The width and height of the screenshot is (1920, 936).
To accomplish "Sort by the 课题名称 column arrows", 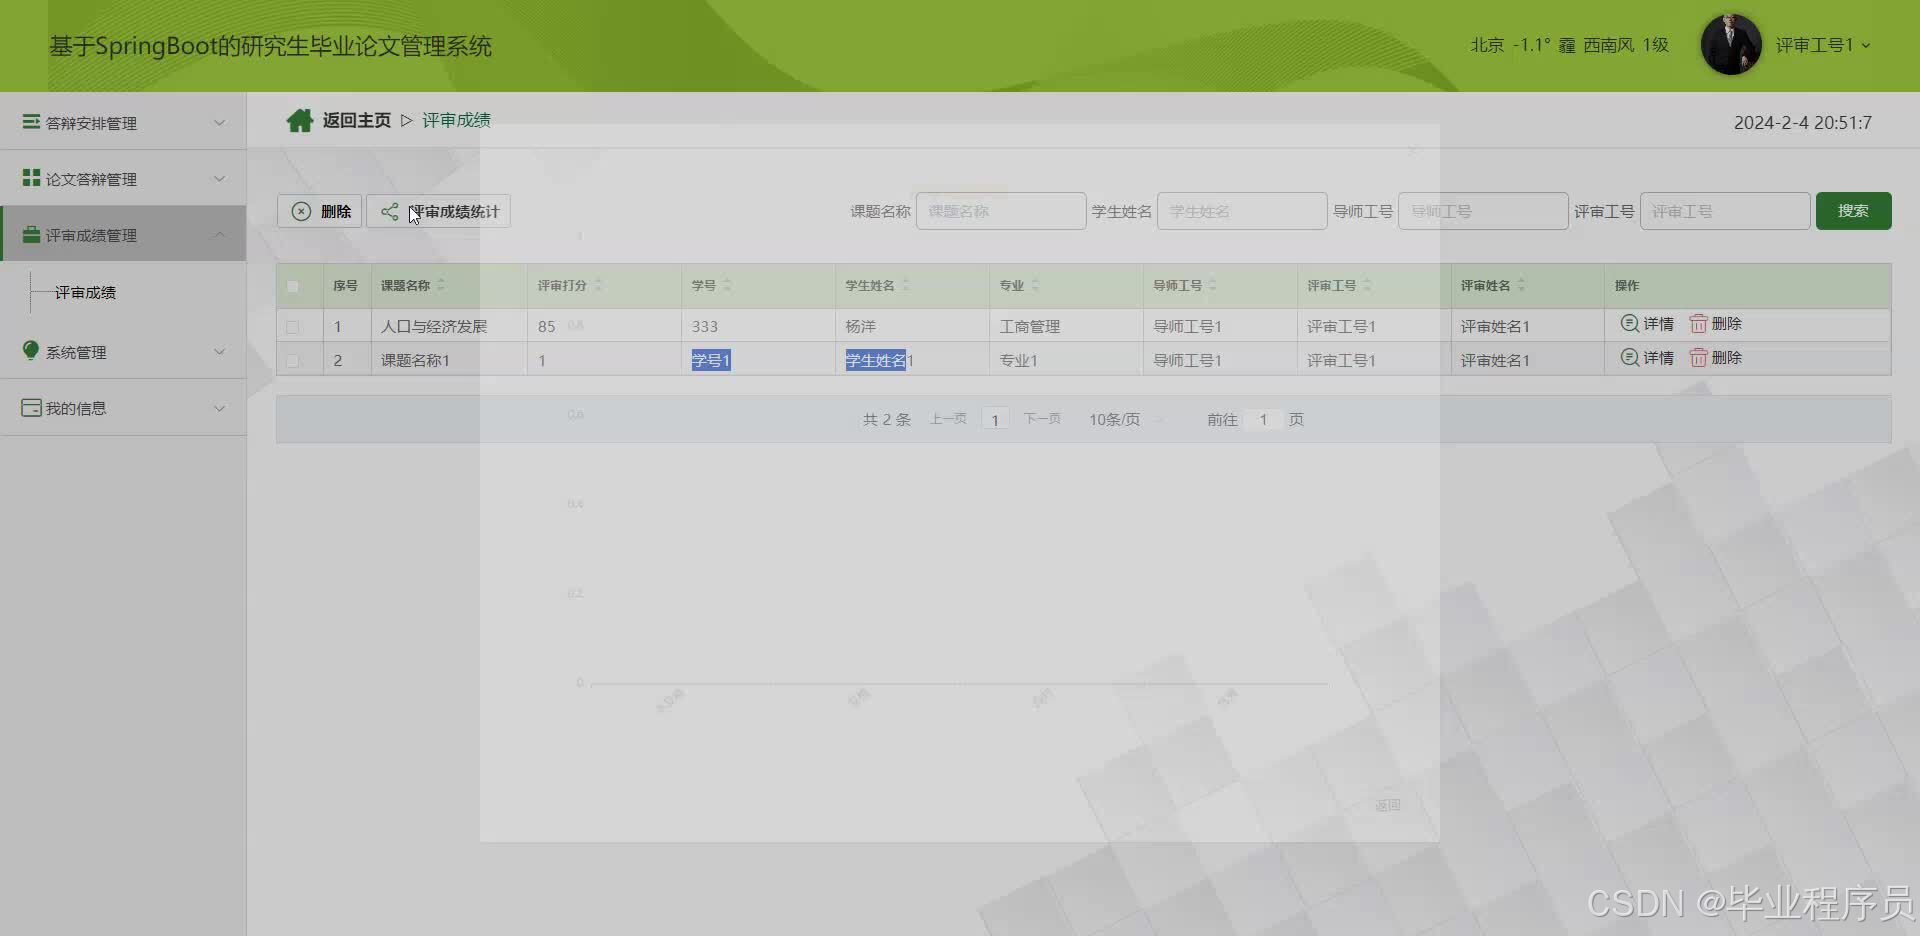I will click(441, 285).
